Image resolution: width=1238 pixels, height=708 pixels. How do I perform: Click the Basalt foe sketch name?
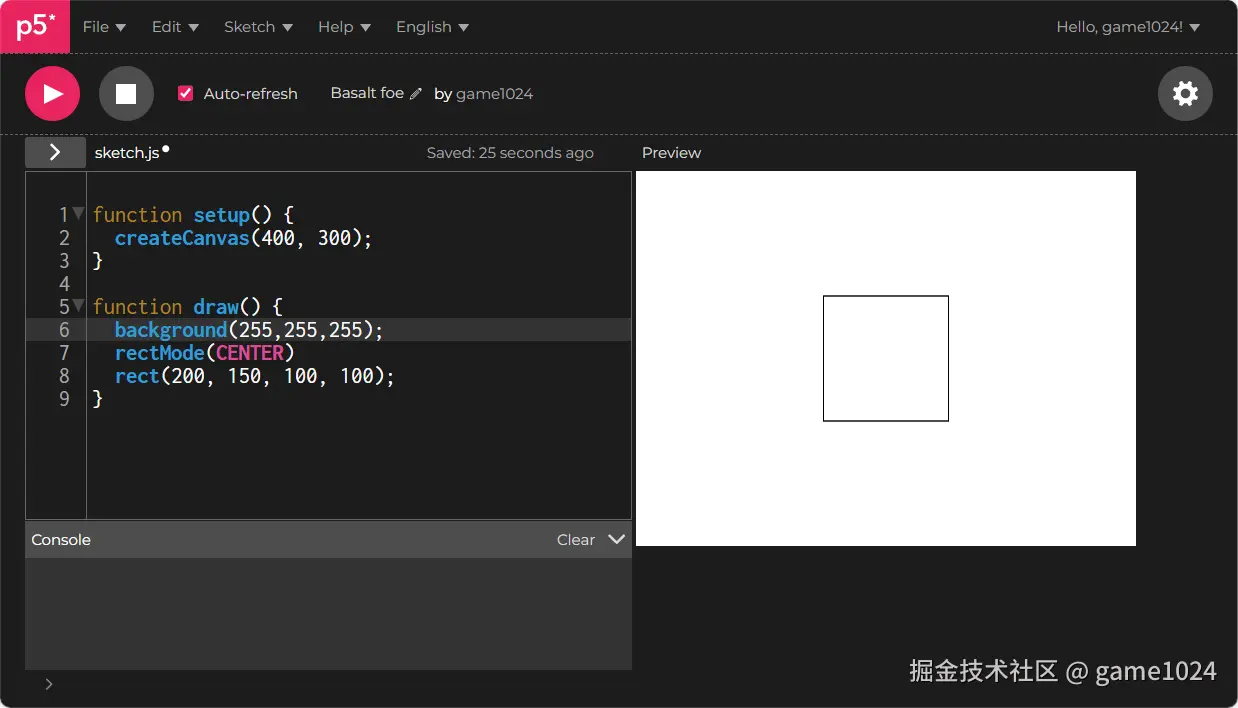367,93
